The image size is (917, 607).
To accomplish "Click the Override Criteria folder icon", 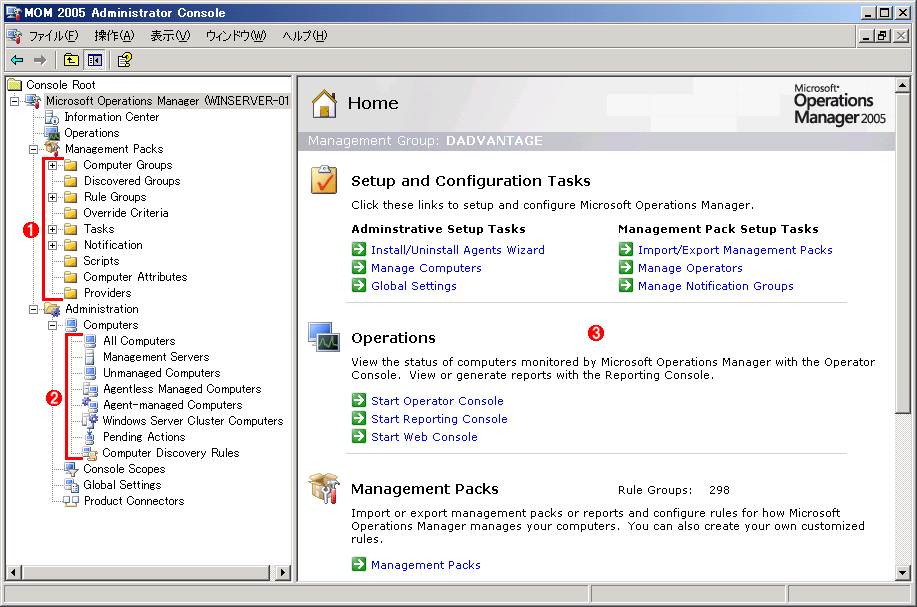I will click(71, 213).
